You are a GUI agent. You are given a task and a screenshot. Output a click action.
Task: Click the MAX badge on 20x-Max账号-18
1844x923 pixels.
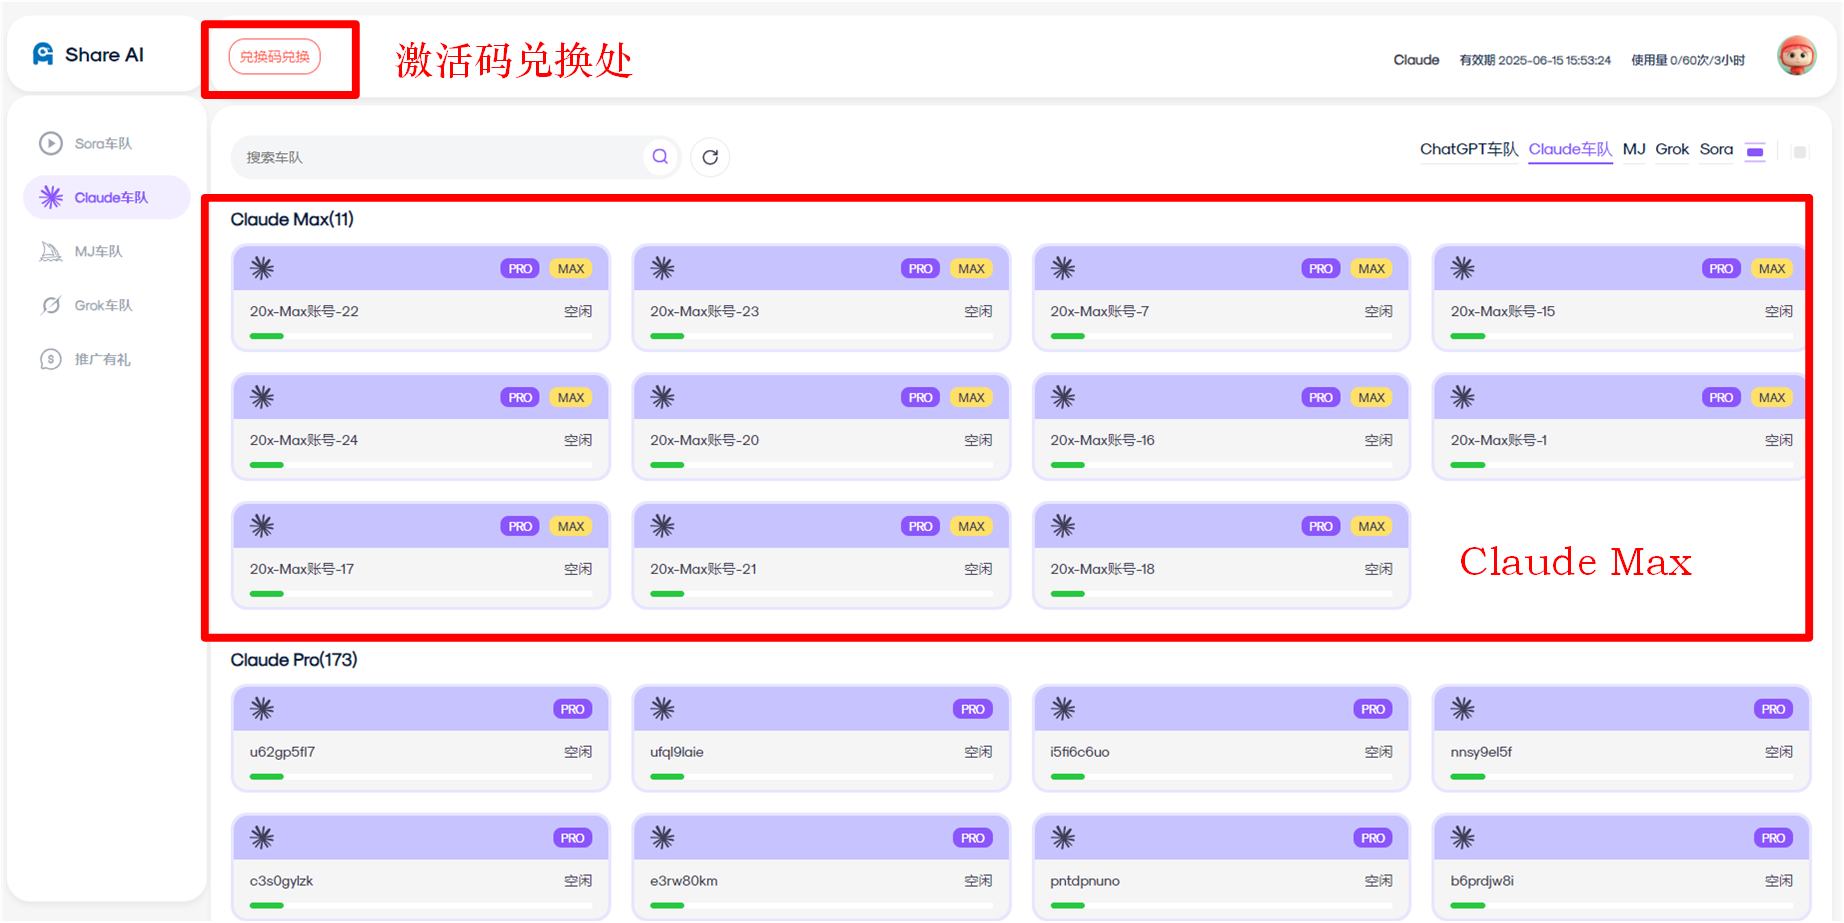(1372, 526)
